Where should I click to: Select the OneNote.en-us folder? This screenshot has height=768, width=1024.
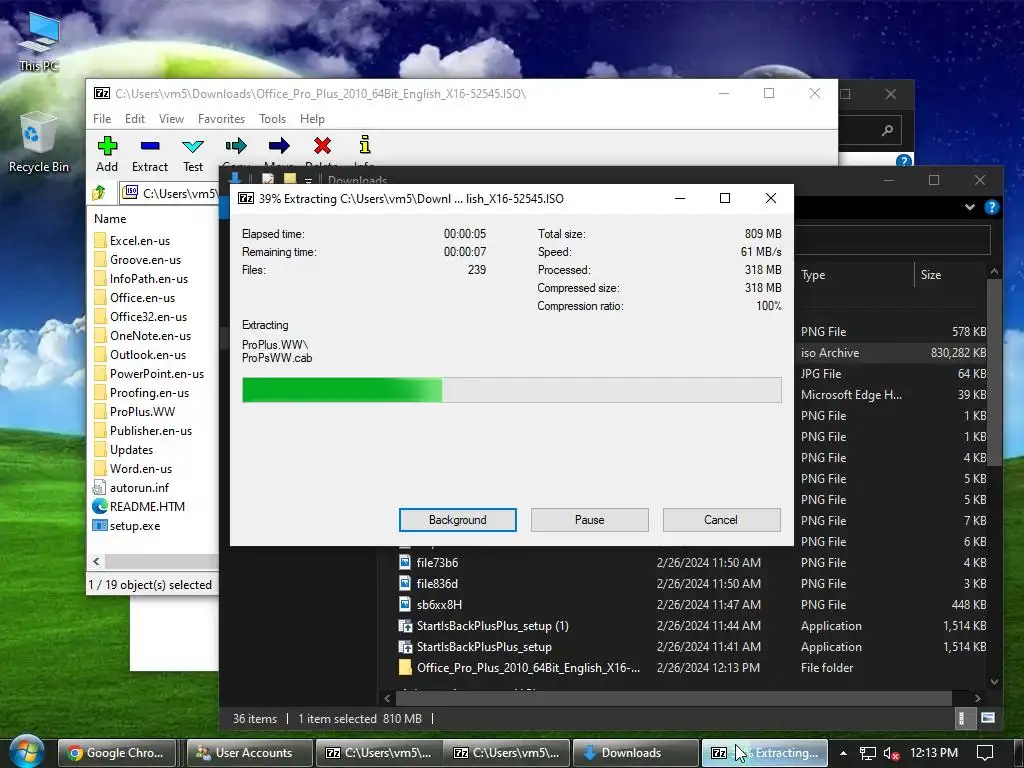pyautogui.click(x=142, y=336)
